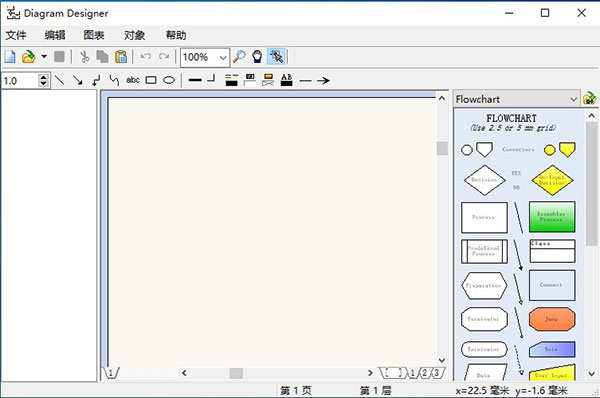Screen dimensions: 600x398
Task: Click canvas horizontal scrollbar right arrow
Action: (370, 373)
